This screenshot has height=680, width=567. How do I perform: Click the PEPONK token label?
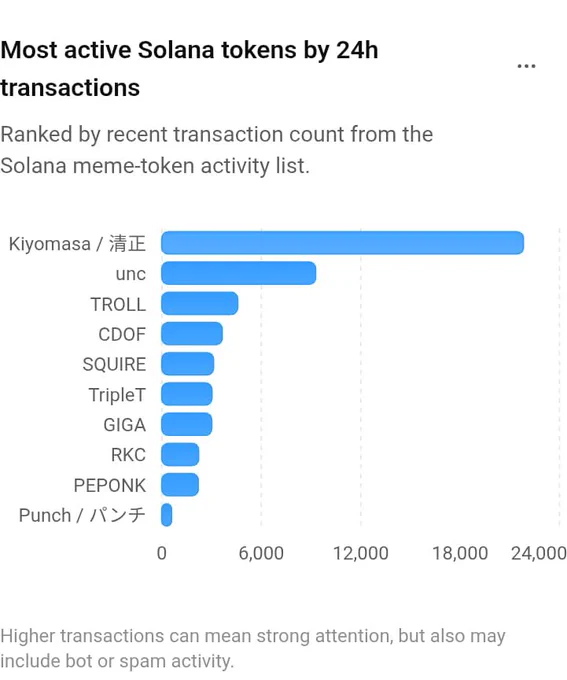(x=110, y=485)
